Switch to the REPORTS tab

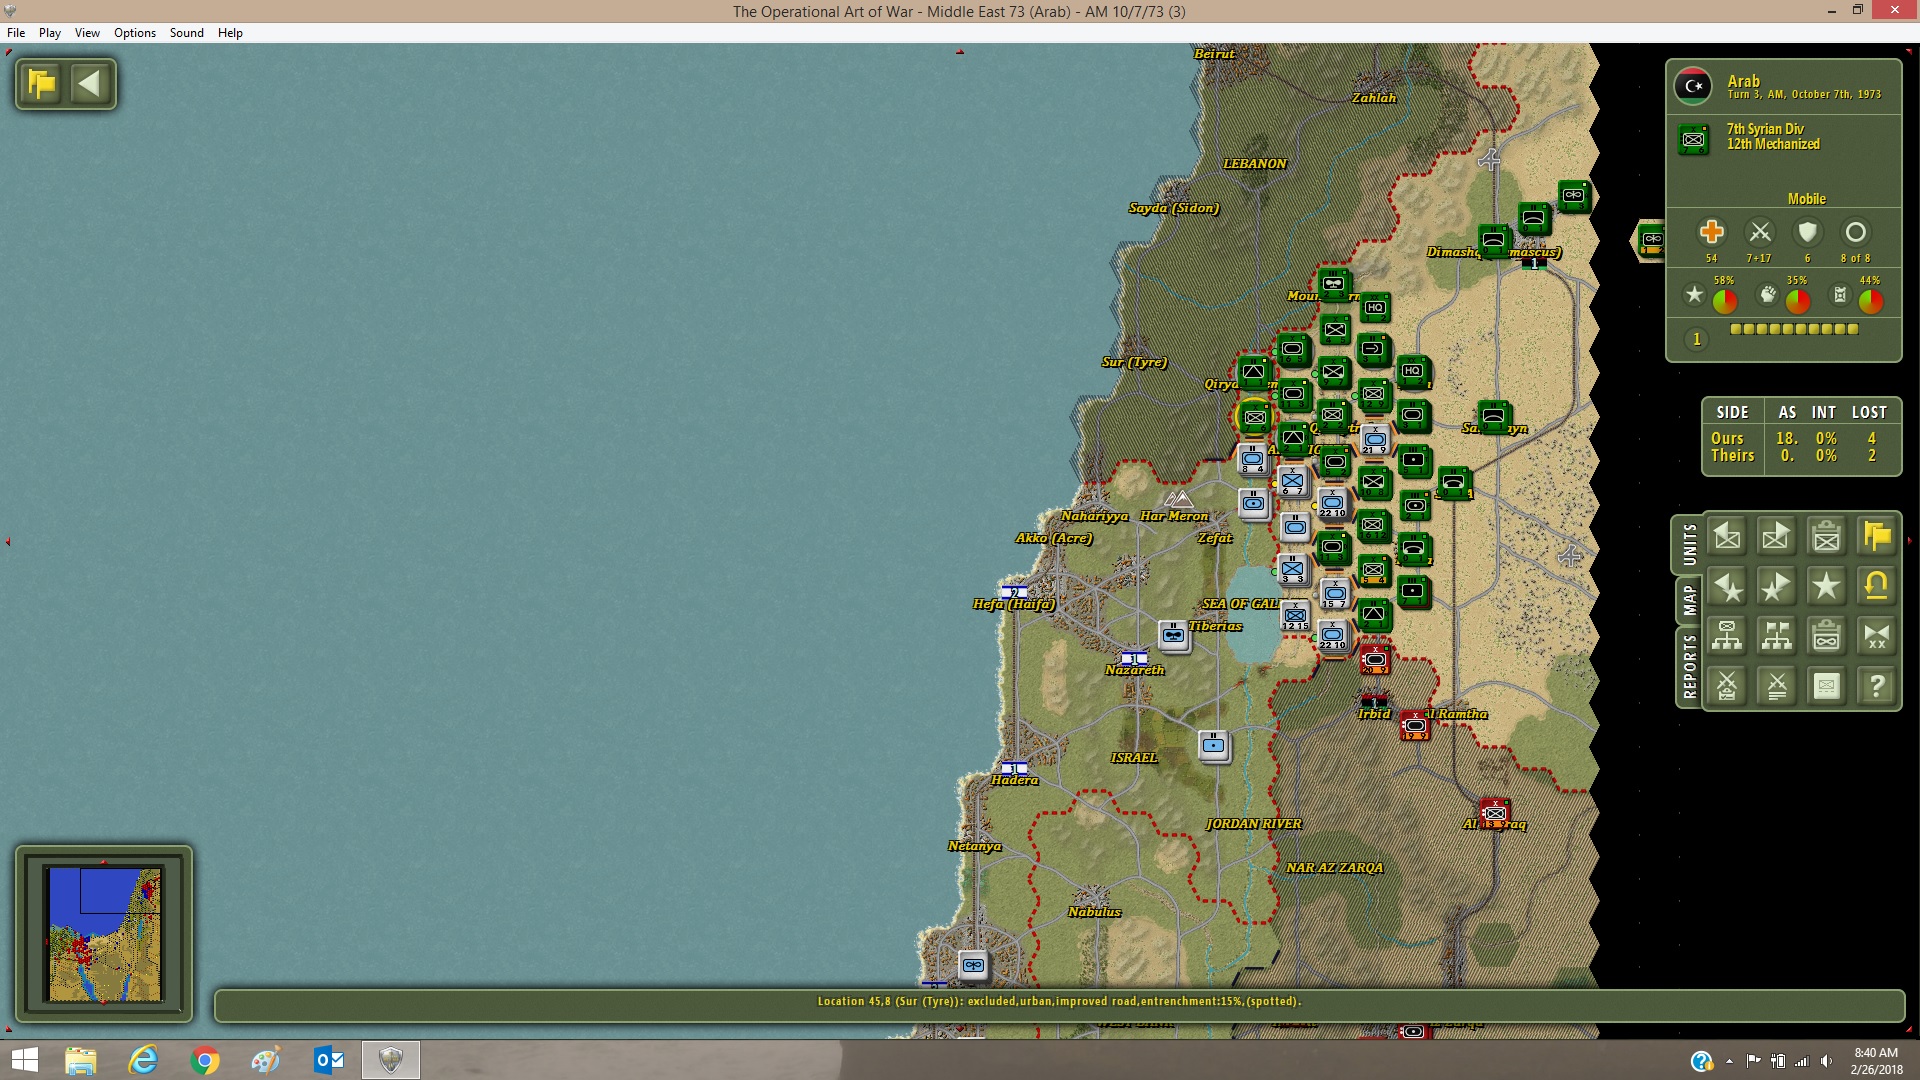point(1689,667)
